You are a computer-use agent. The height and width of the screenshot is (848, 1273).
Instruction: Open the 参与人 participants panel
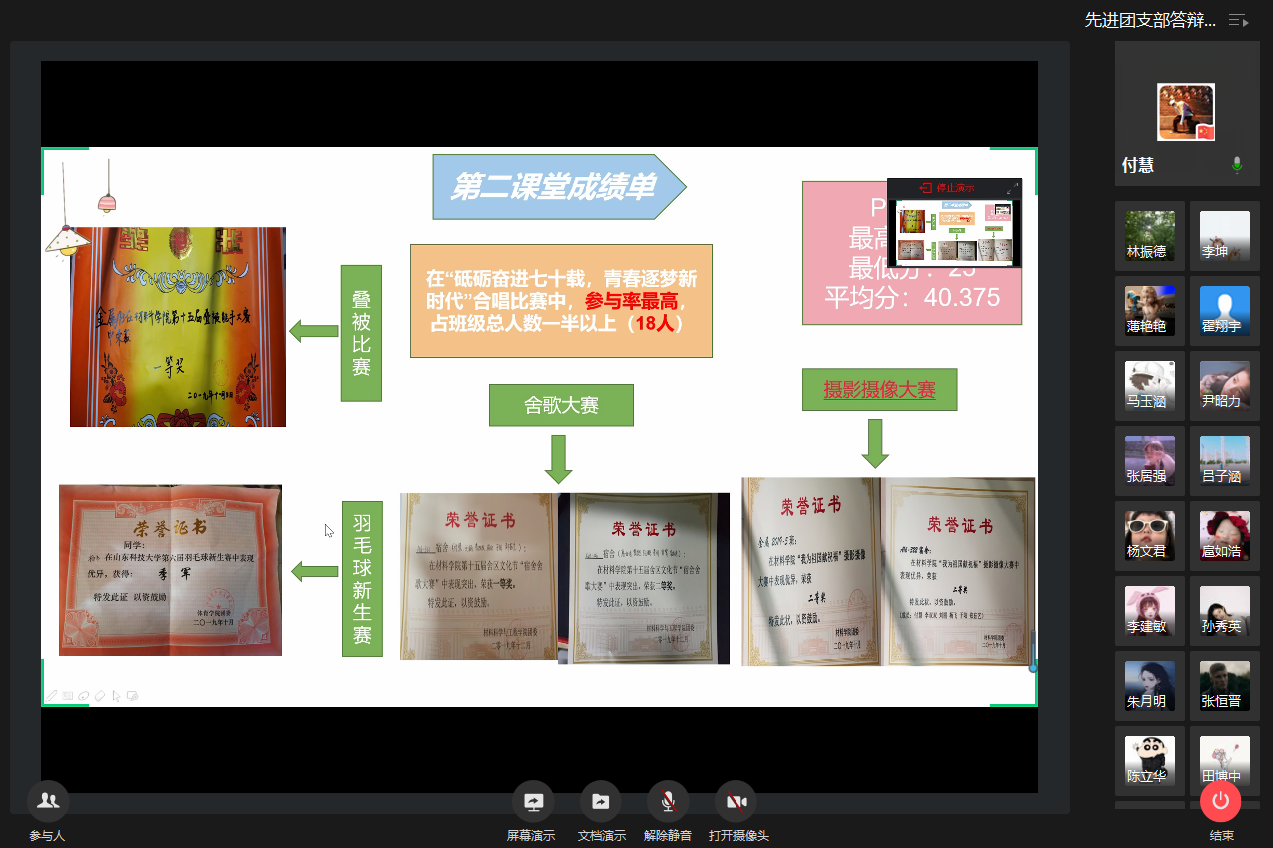pos(47,800)
